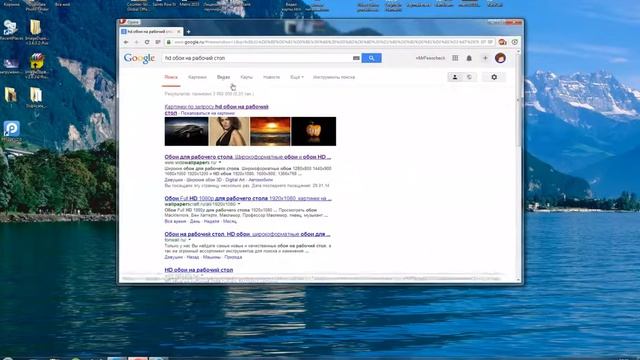This screenshot has height=360, width=640.
Task: Switch to the Карты tab
Action: [247, 77]
